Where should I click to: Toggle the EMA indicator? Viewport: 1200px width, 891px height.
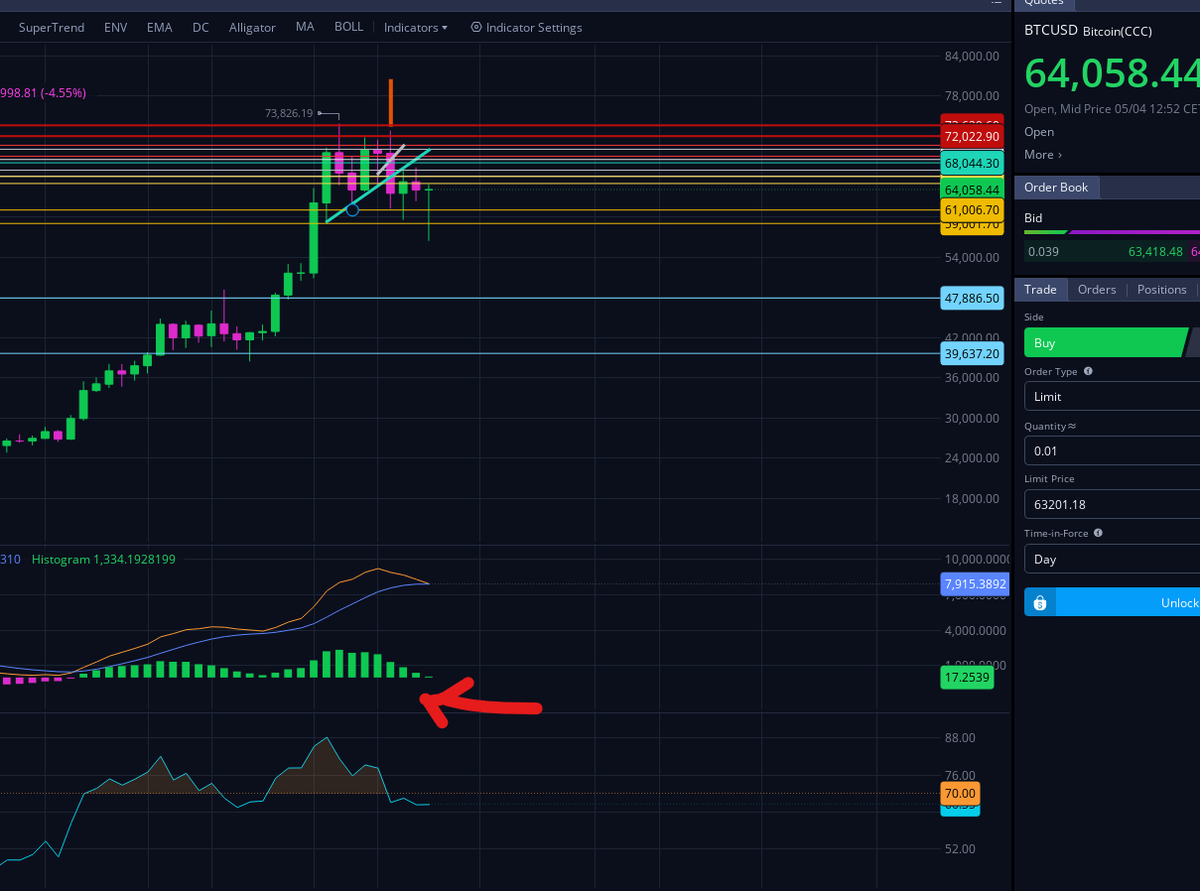159,27
